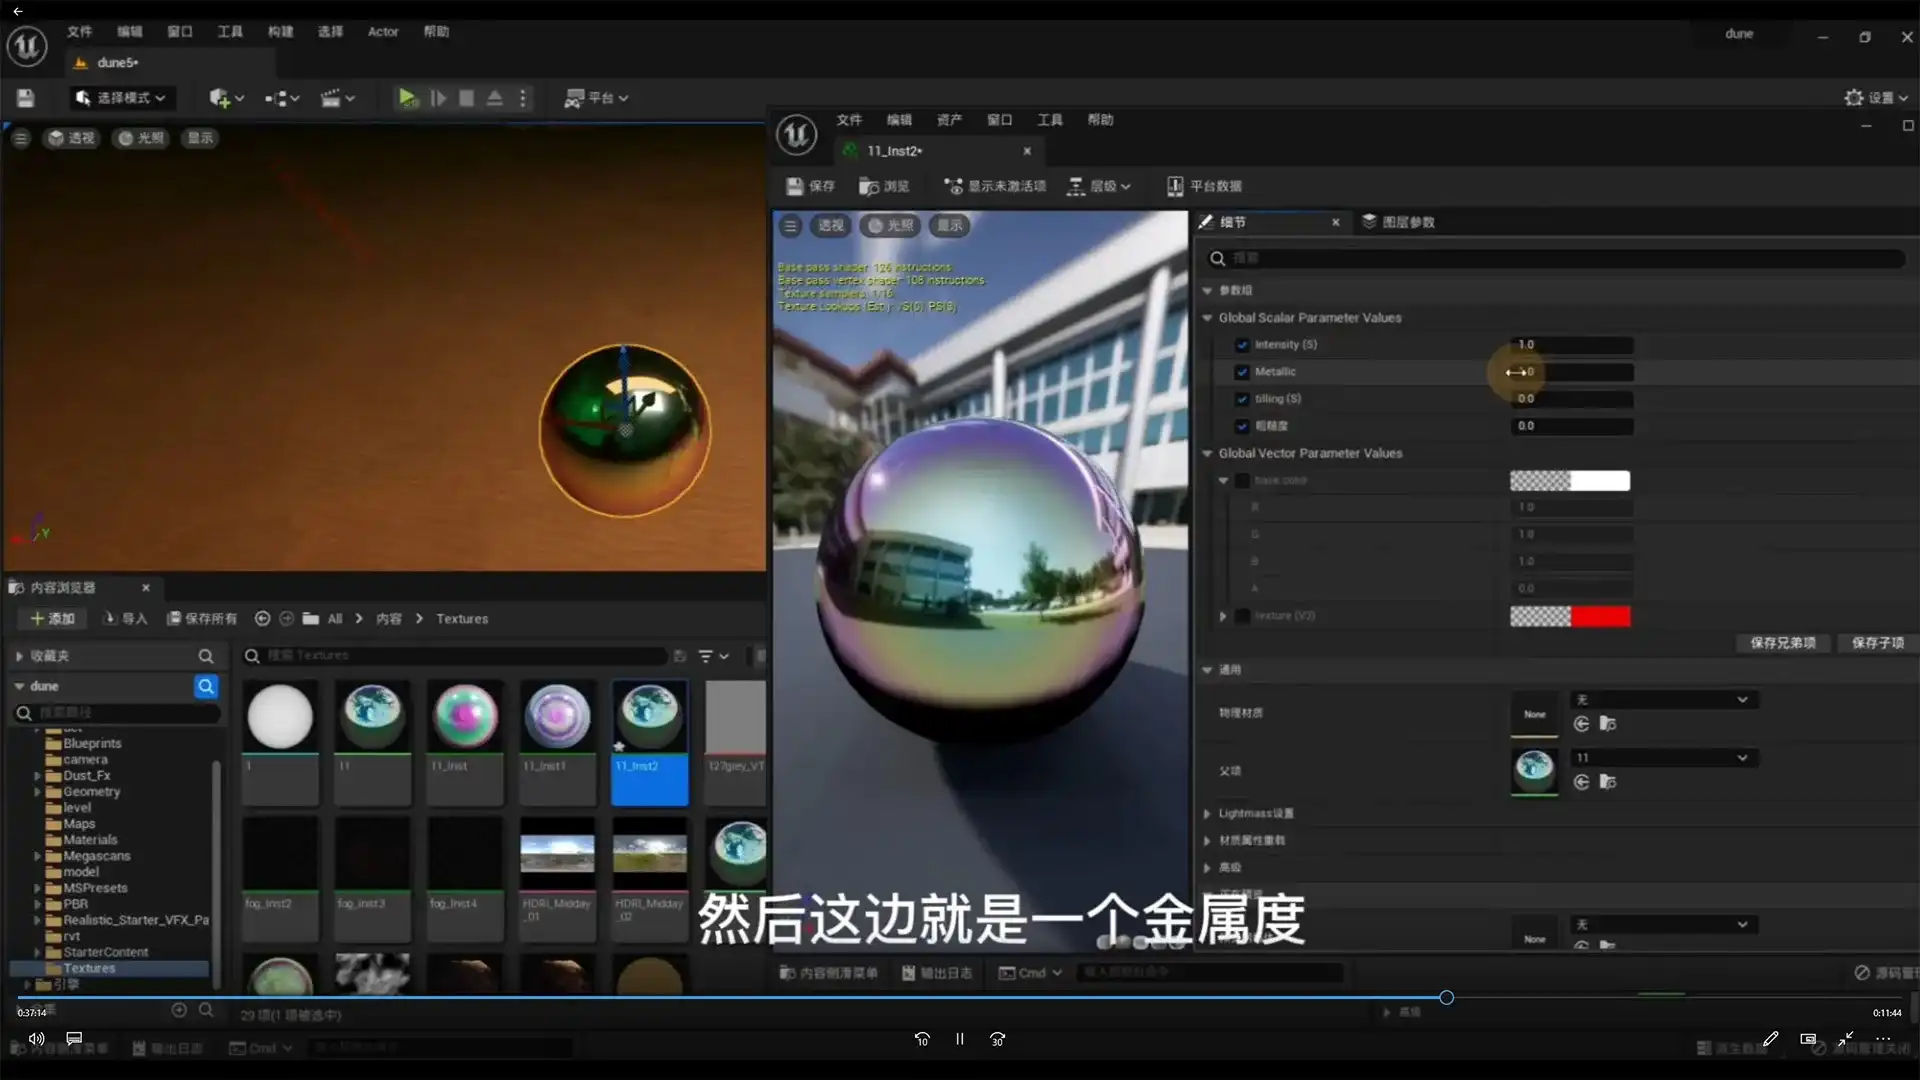1920x1080 pixels.
Task: Click the 添加 add button in content browser
Action: [53, 619]
